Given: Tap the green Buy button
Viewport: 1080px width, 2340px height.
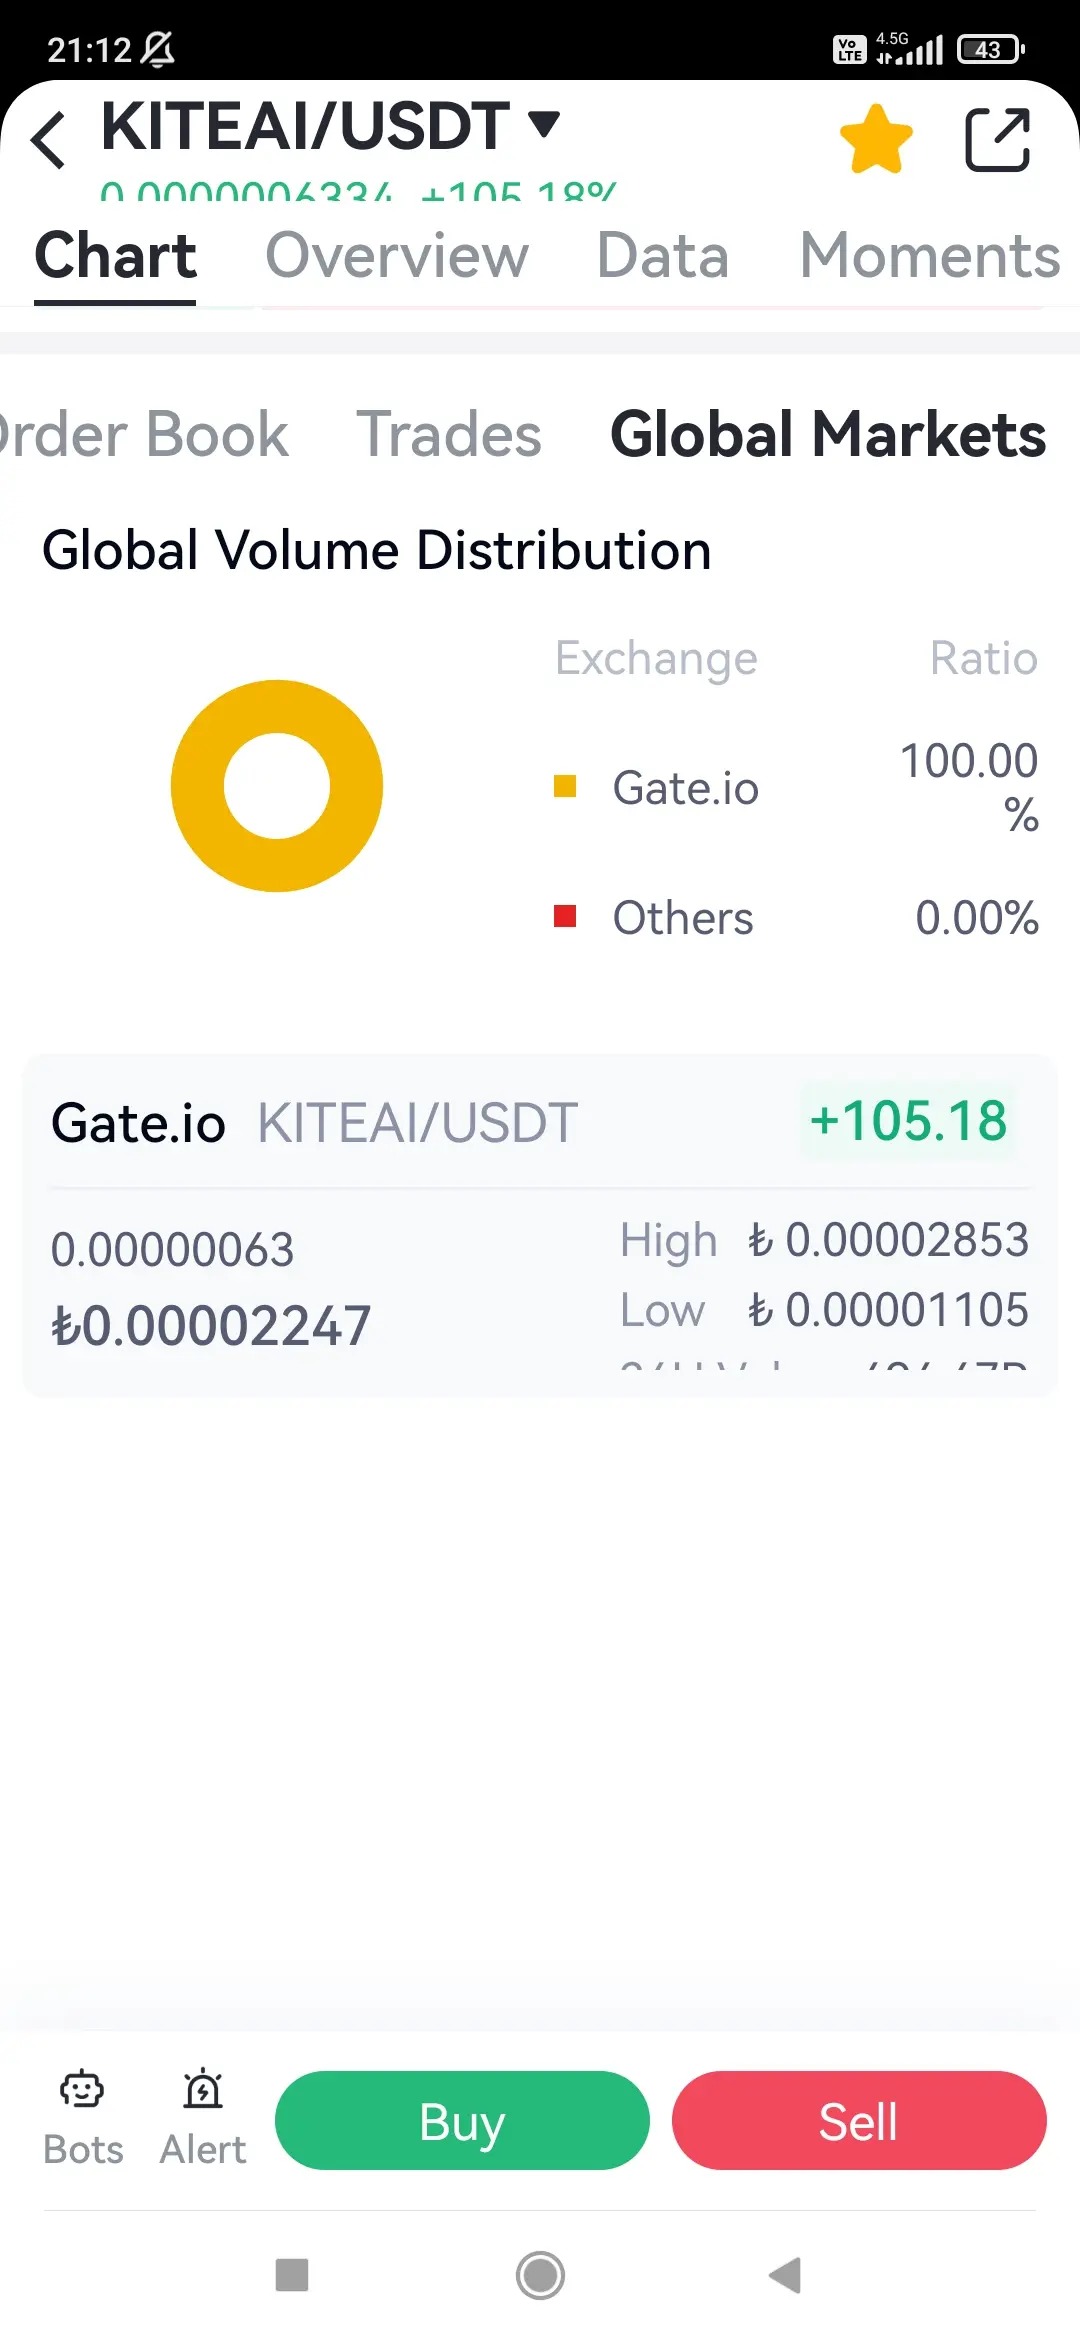Looking at the screenshot, I should coord(462,2120).
